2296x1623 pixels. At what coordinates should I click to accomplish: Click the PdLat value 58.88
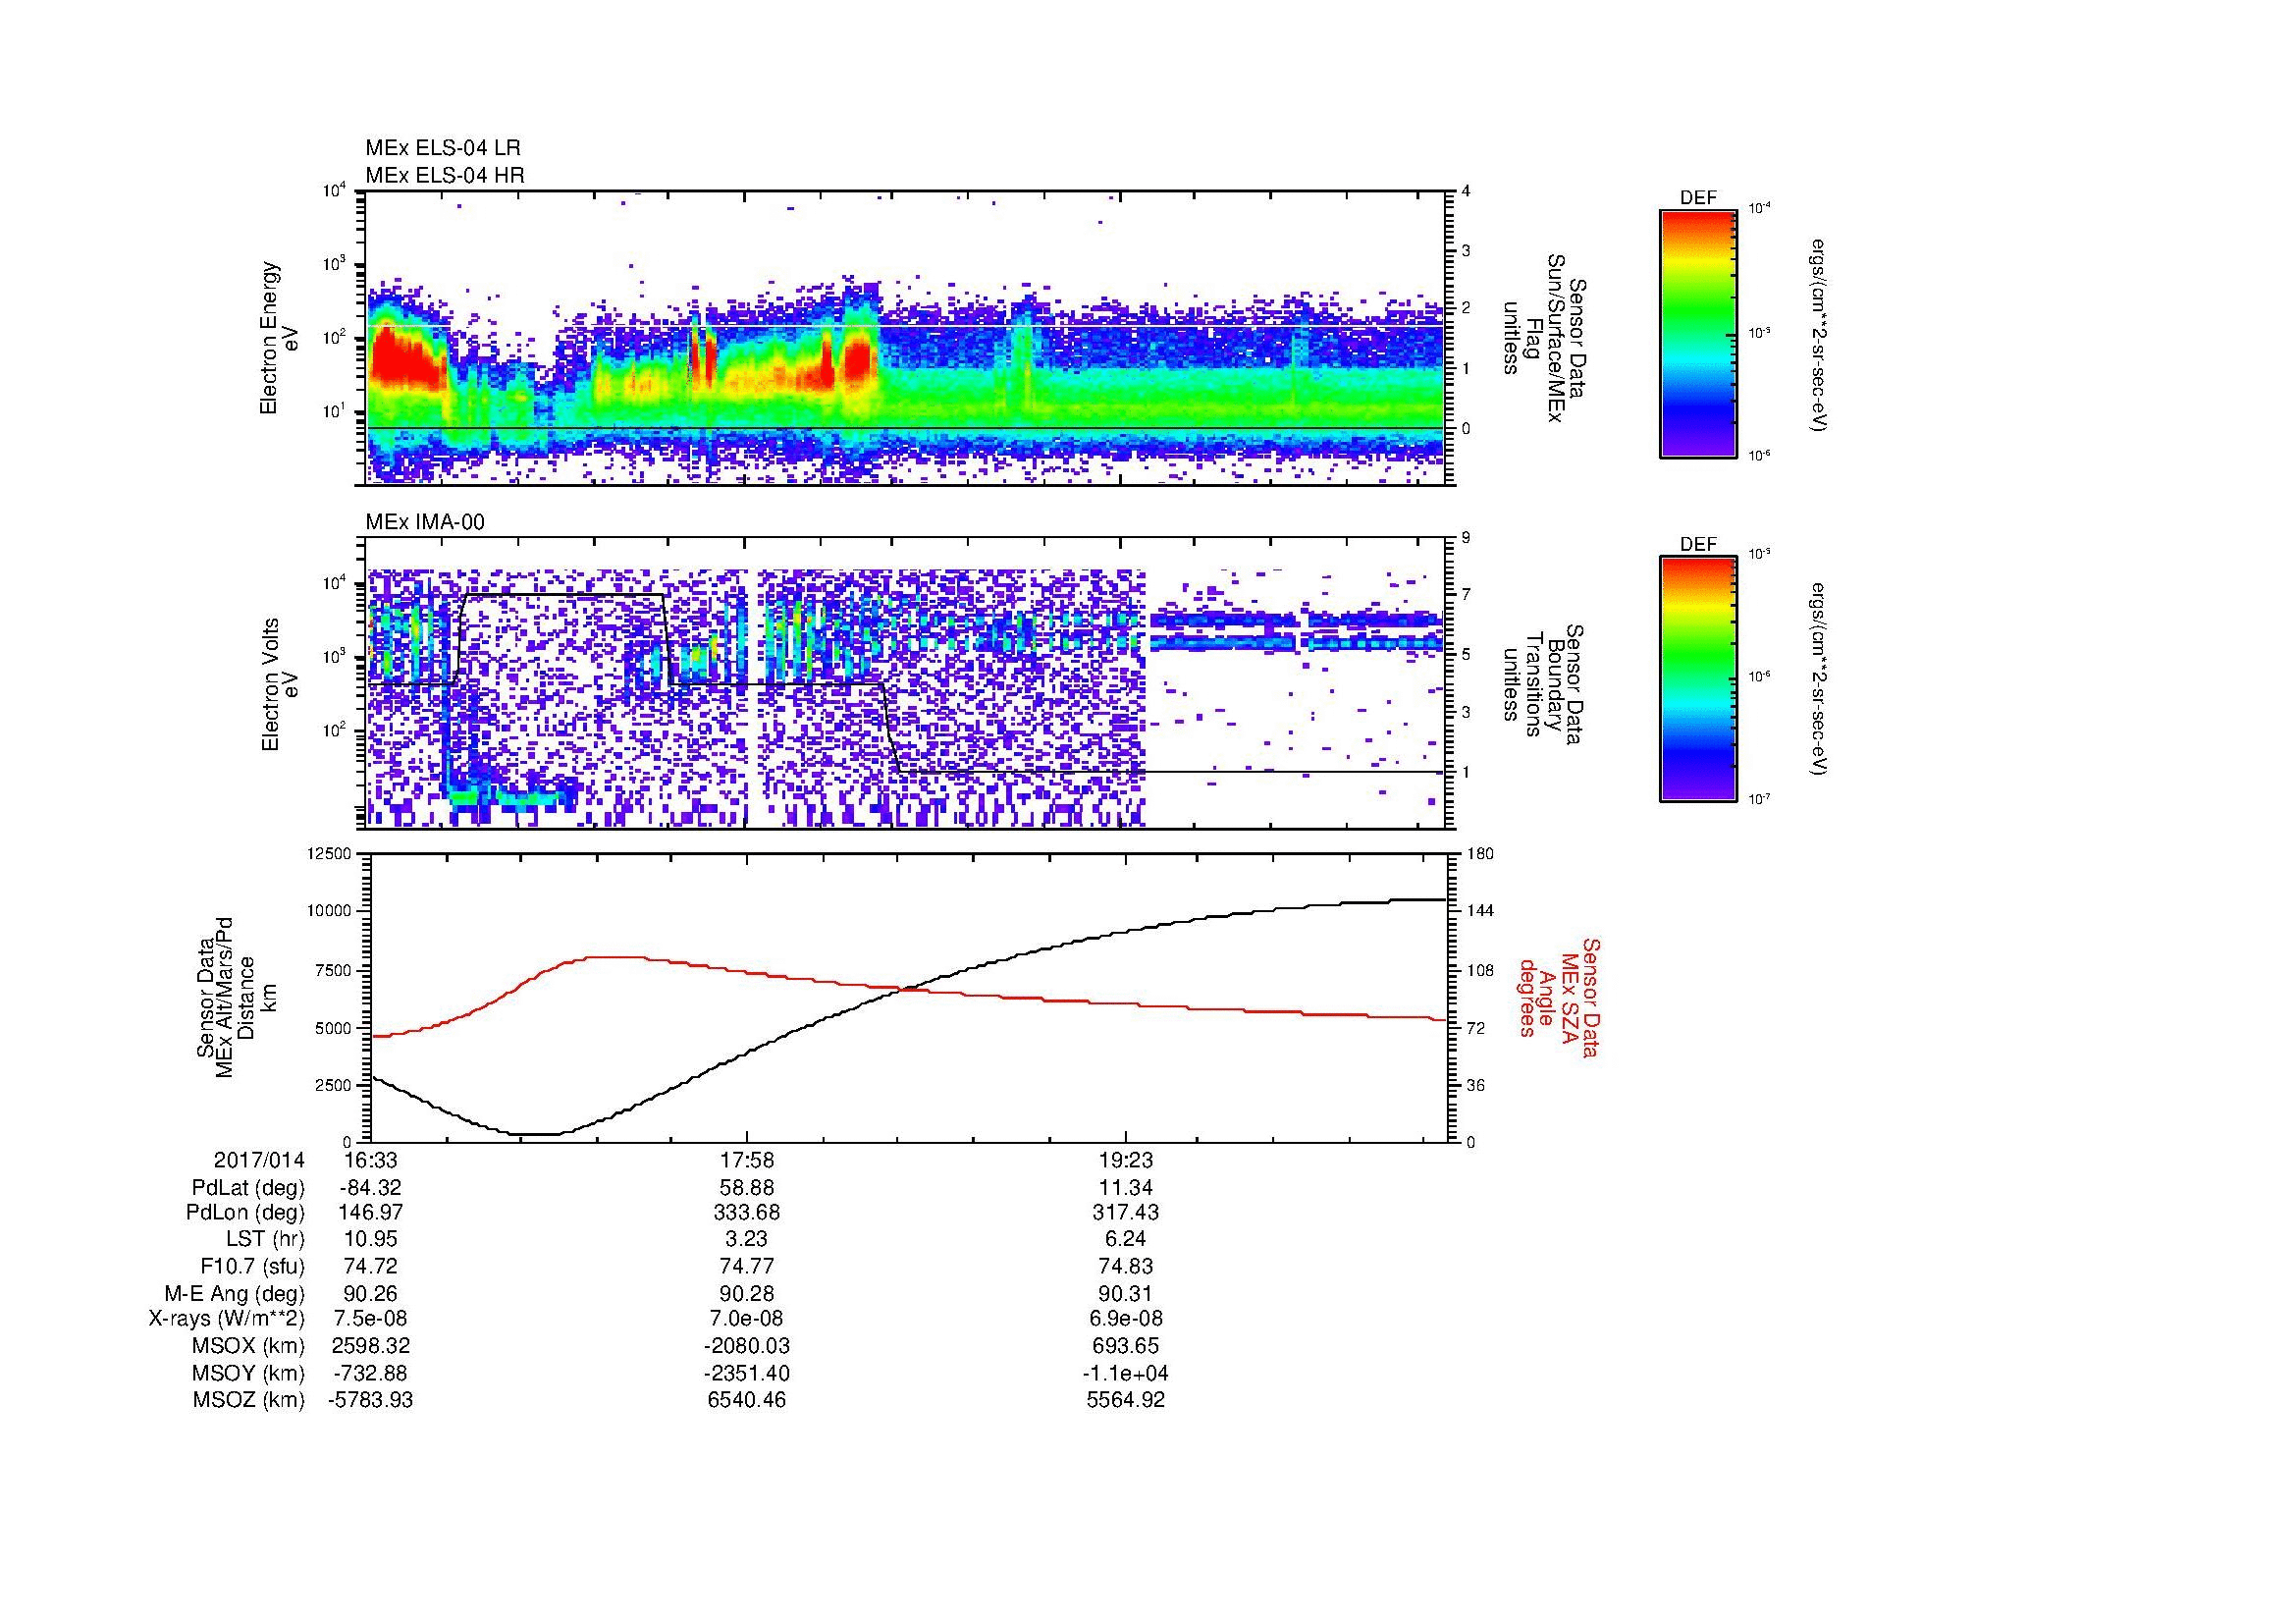pyautogui.click(x=747, y=1188)
